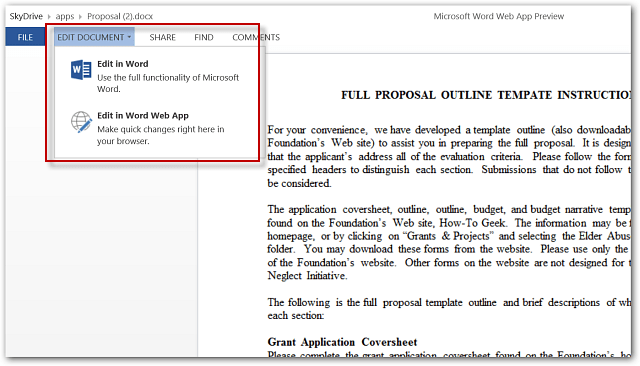Click the breadcrumb arrow after SkyDrive
The height and width of the screenshot is (366, 640).
point(49,17)
